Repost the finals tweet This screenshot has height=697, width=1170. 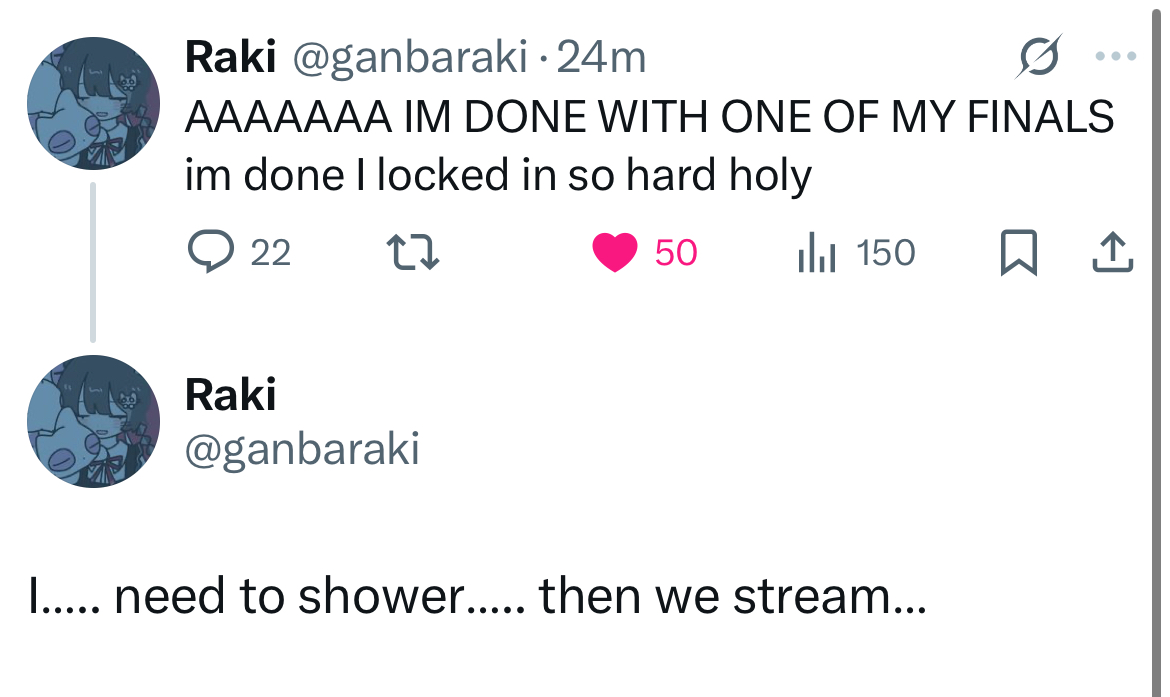413,253
